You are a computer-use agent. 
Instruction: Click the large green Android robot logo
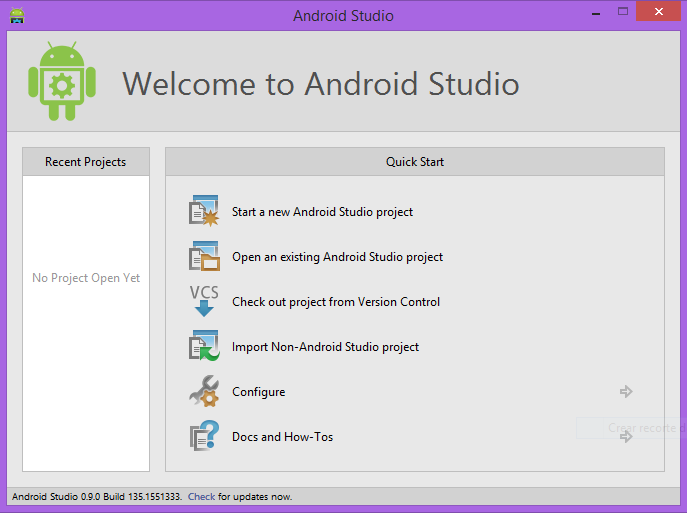coord(62,81)
